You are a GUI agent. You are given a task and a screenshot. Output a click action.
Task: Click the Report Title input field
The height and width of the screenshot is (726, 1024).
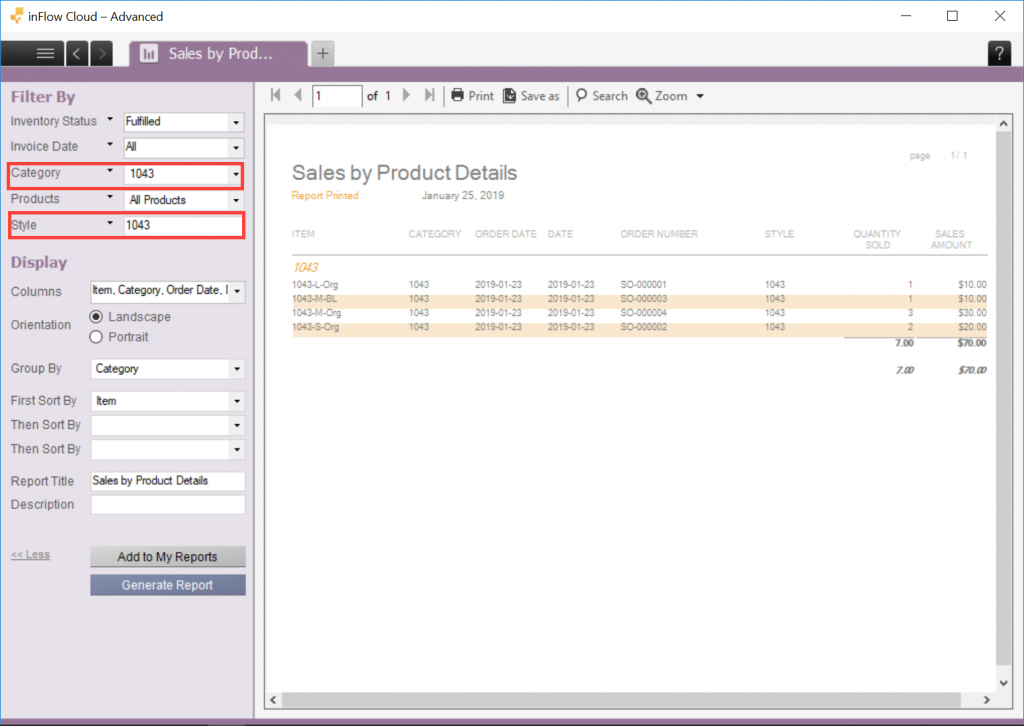pyautogui.click(x=167, y=481)
